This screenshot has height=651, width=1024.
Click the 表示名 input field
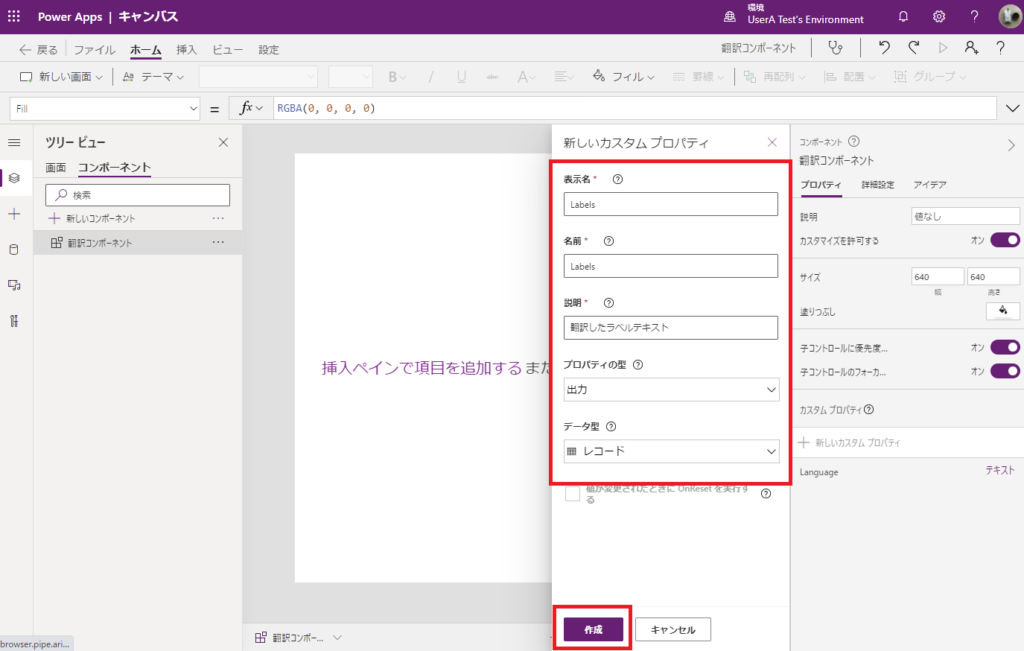coord(671,204)
